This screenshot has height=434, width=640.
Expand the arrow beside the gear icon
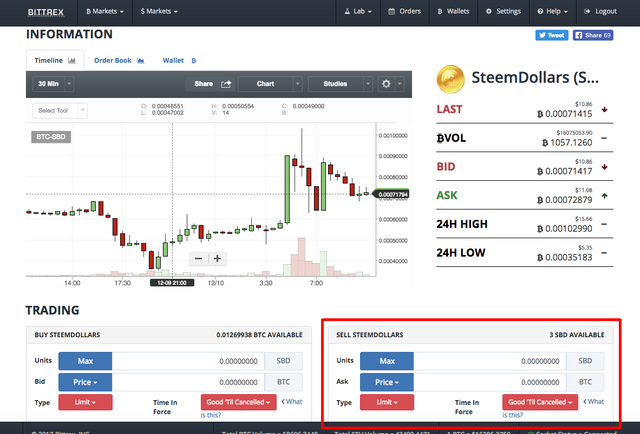[400, 84]
